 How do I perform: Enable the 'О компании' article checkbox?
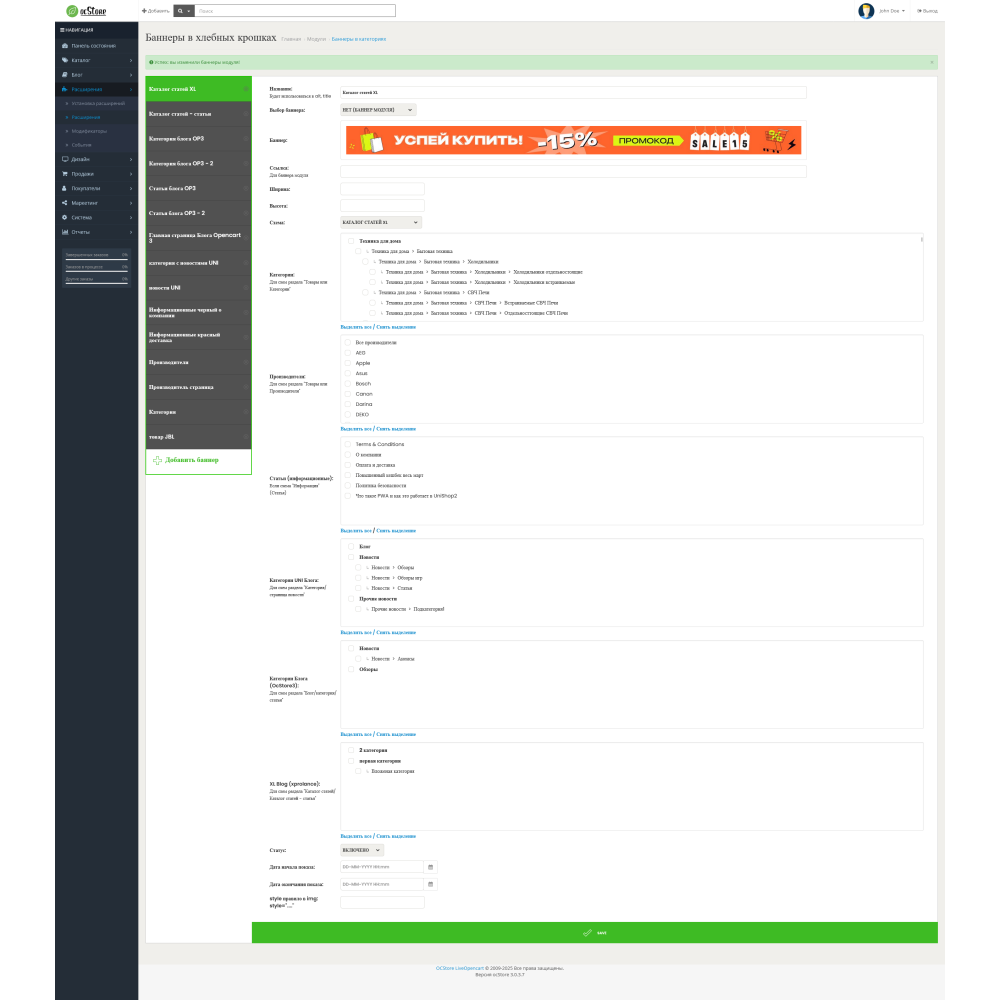(348, 454)
